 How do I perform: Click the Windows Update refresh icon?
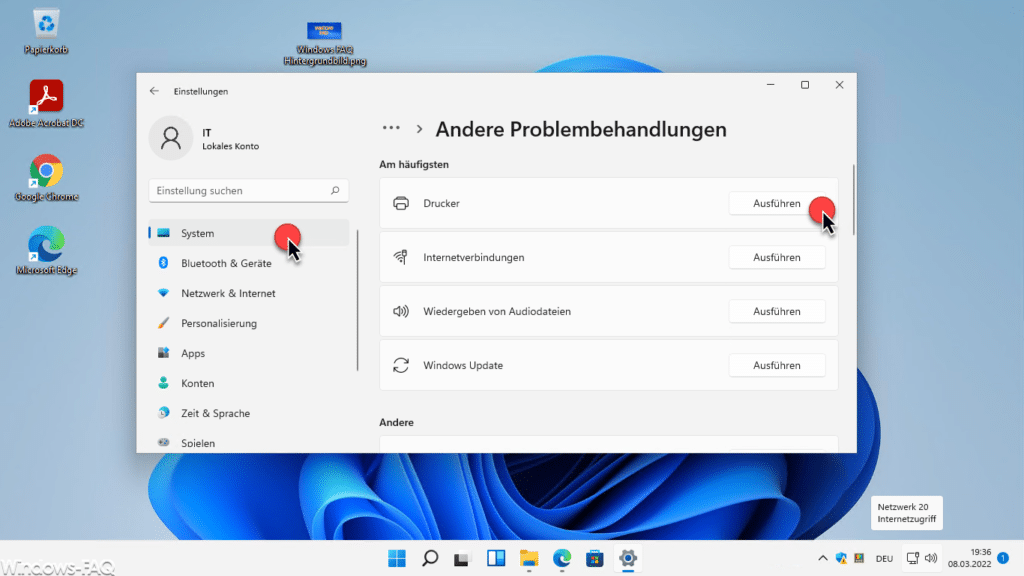[401, 365]
